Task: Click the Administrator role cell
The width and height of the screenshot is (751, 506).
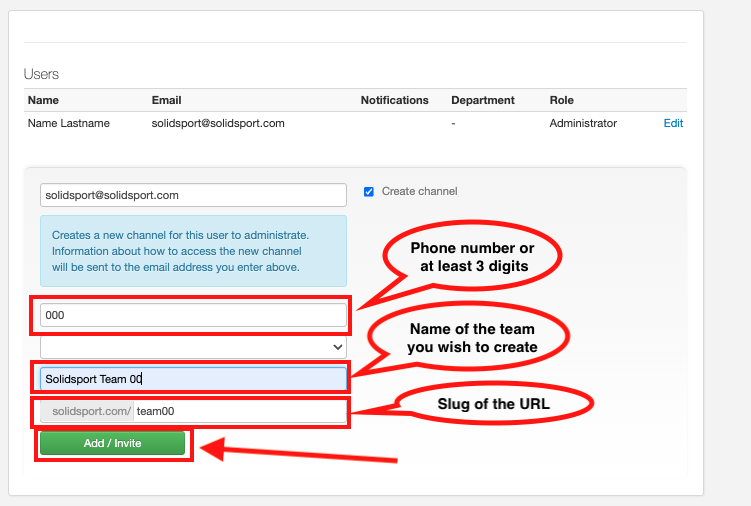Action: [583, 123]
